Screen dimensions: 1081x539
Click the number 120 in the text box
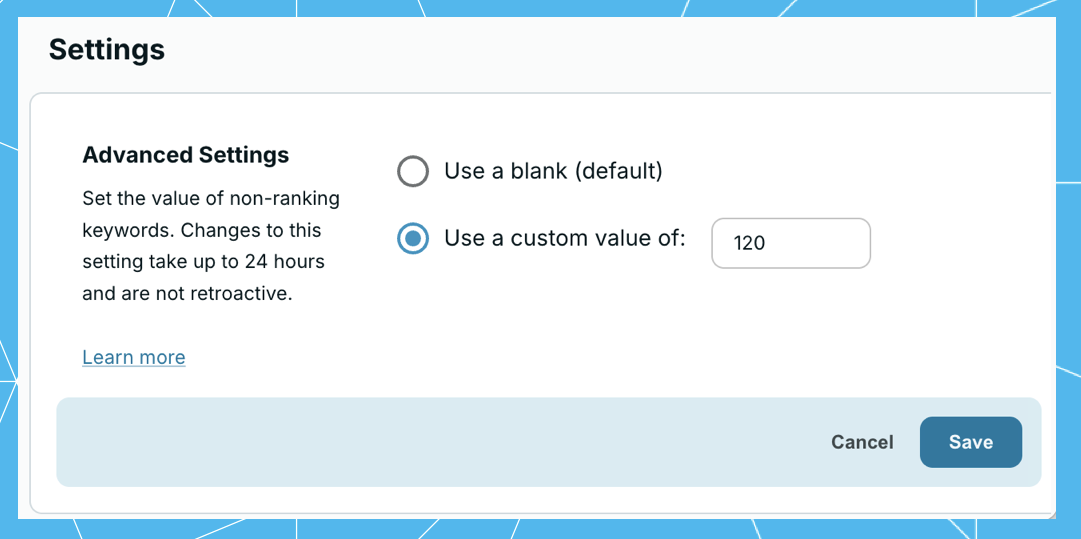pyautogui.click(x=749, y=243)
